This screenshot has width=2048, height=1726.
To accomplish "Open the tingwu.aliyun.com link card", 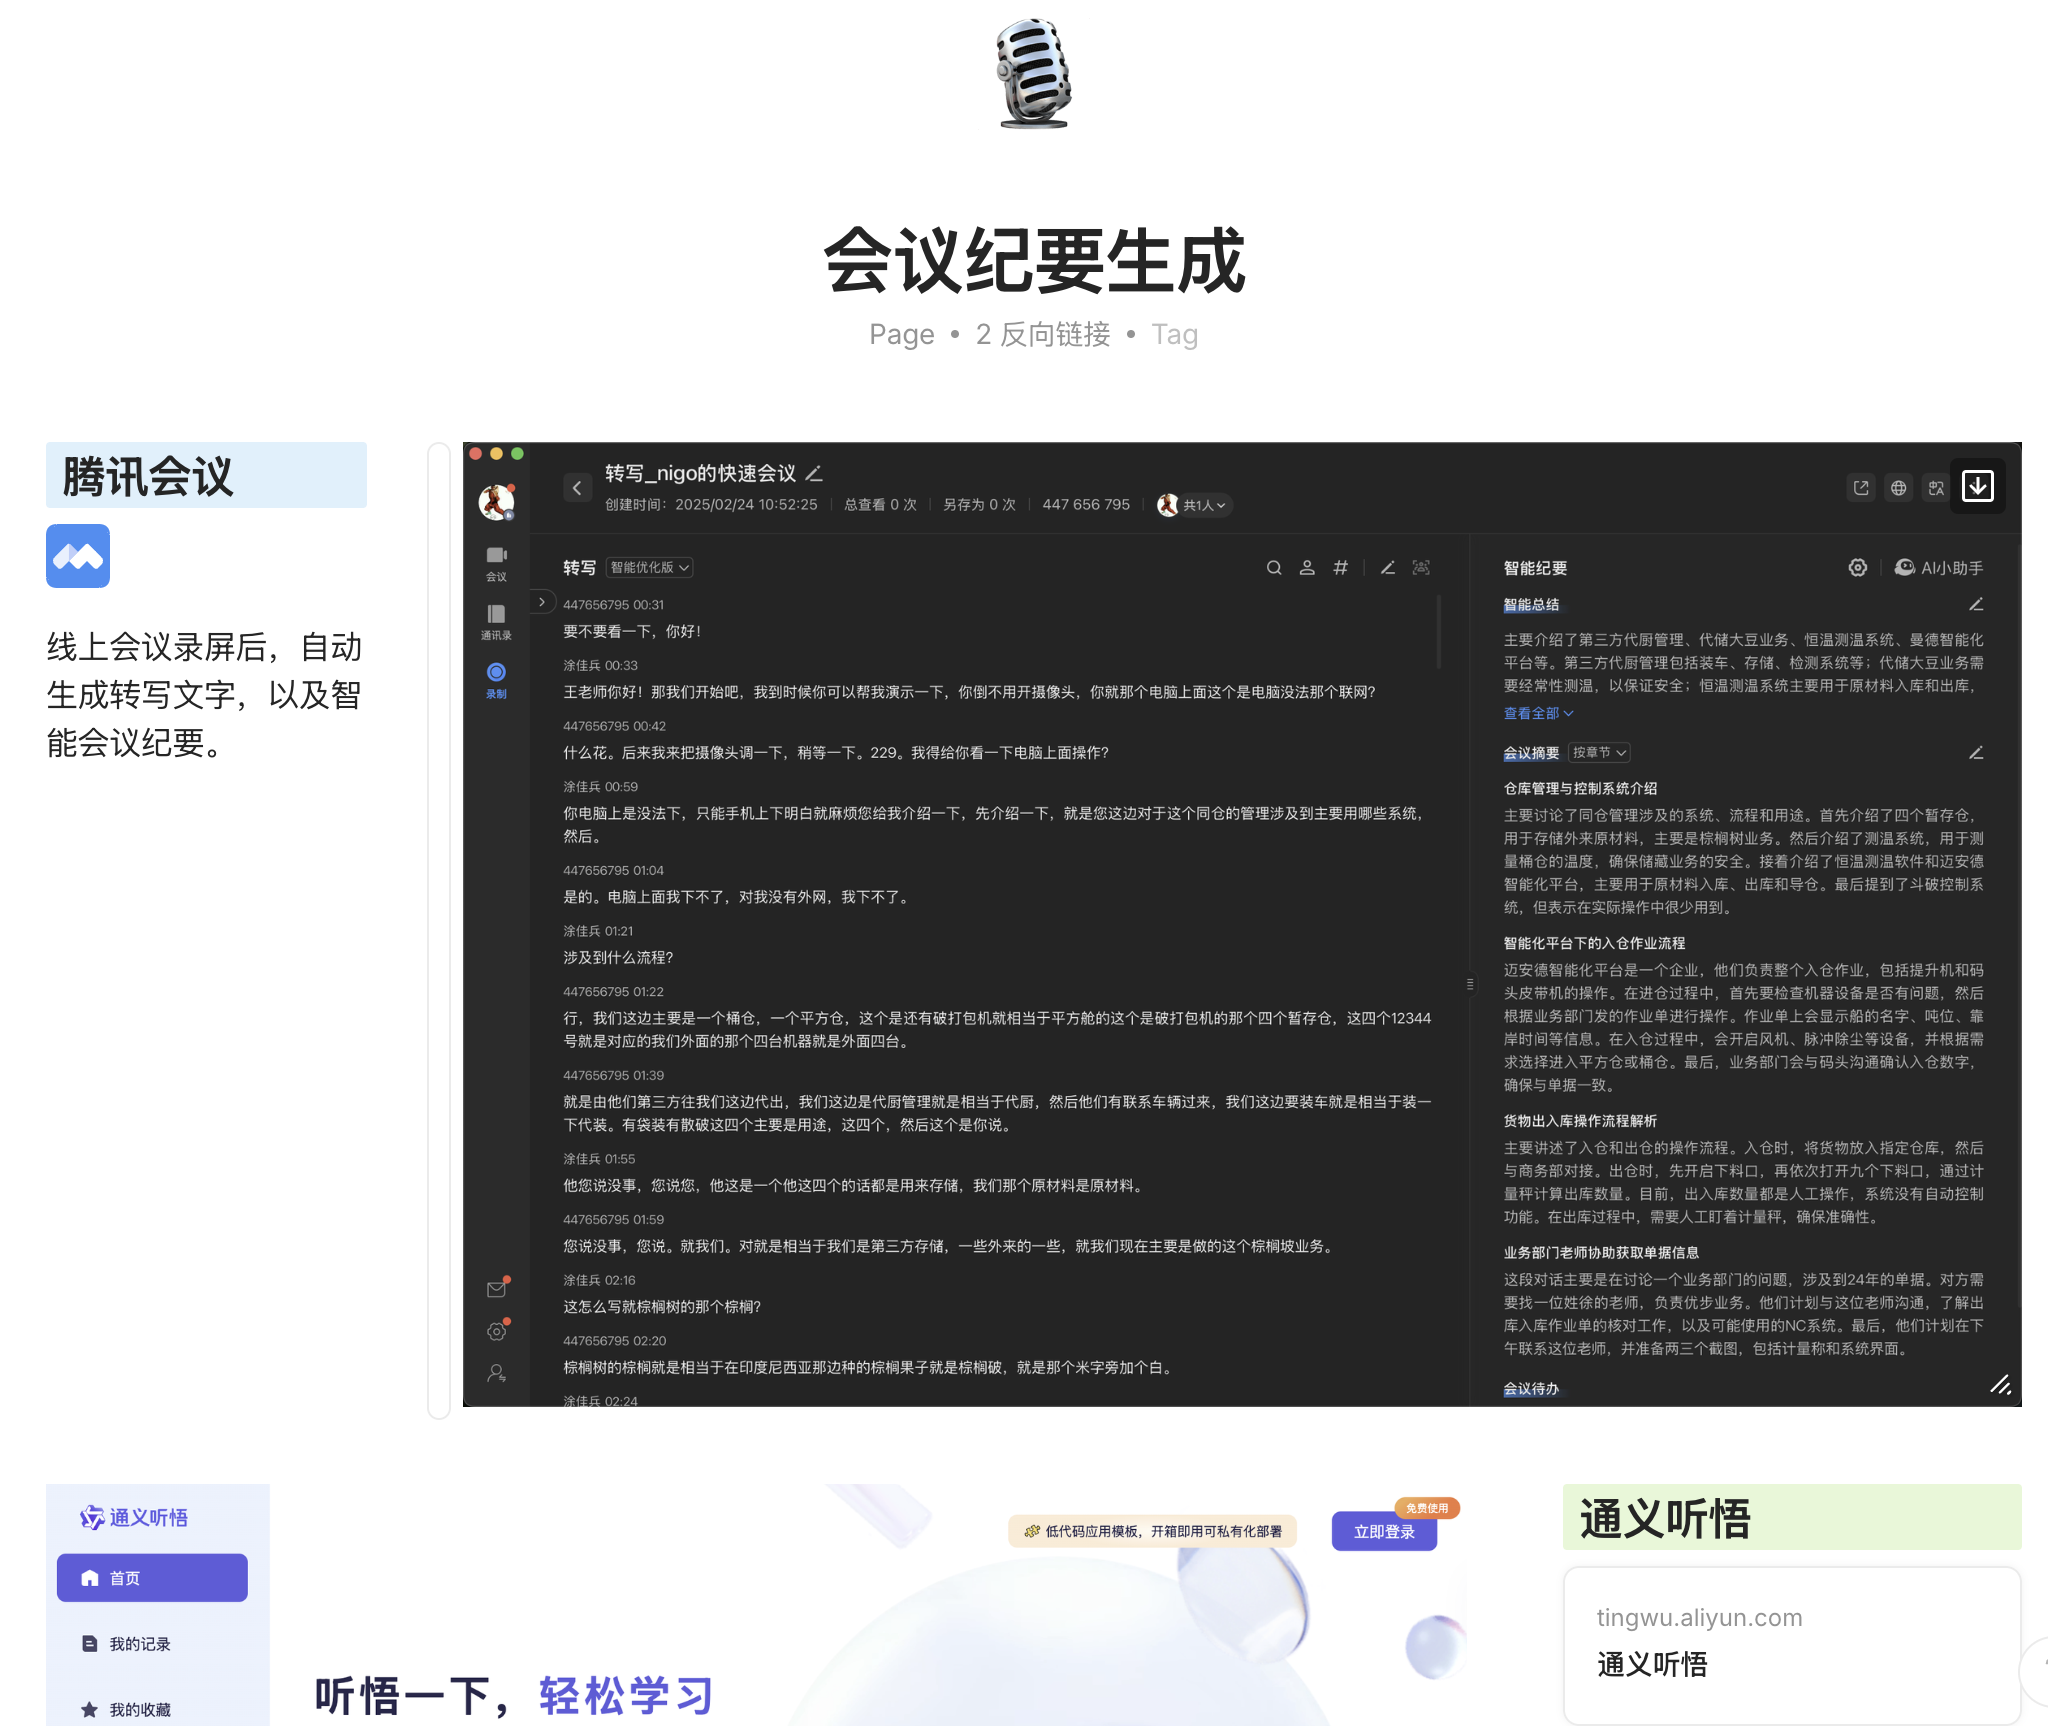I will point(1792,1645).
